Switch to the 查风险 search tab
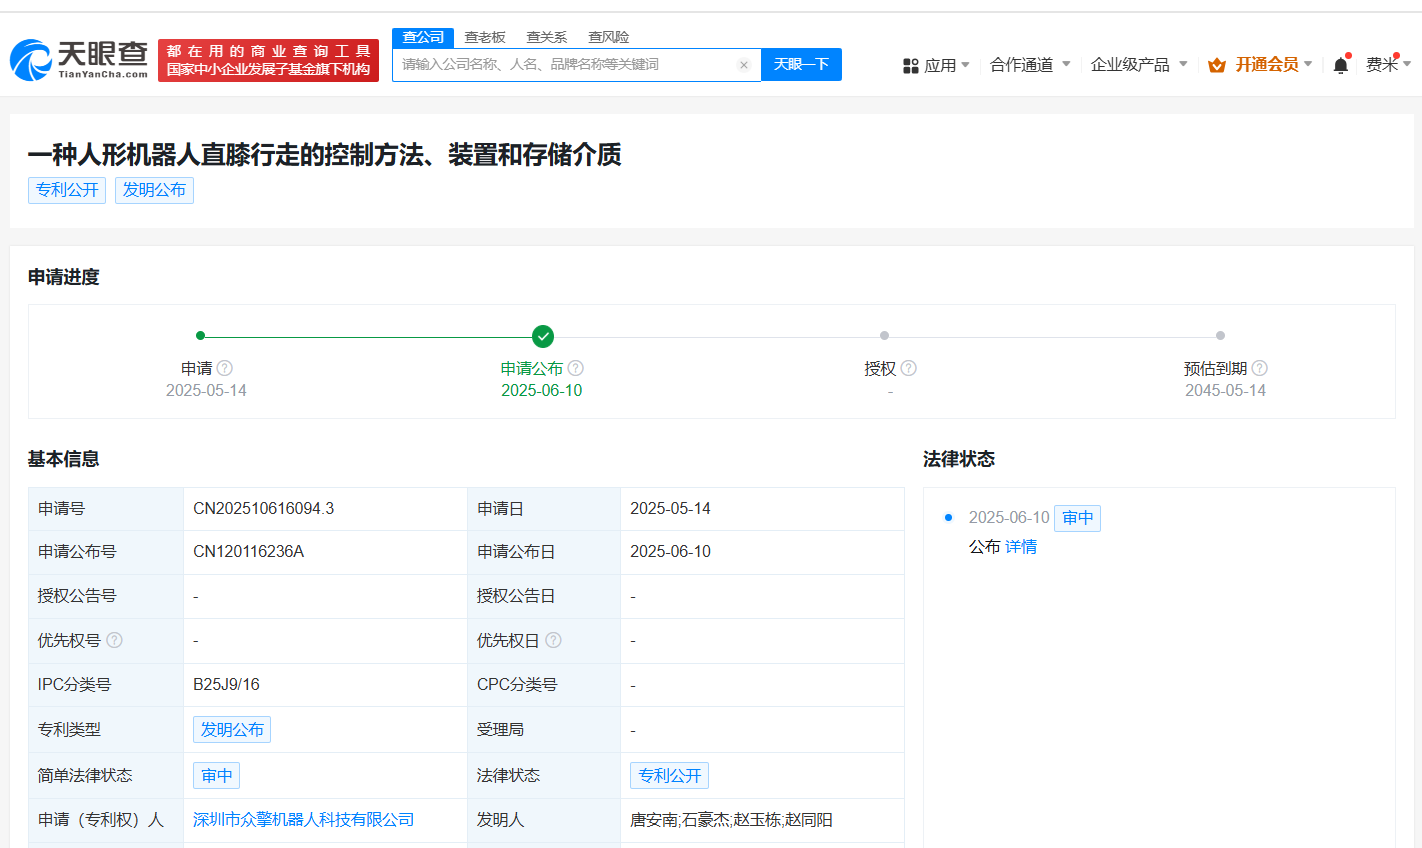1422x848 pixels. 608,37
